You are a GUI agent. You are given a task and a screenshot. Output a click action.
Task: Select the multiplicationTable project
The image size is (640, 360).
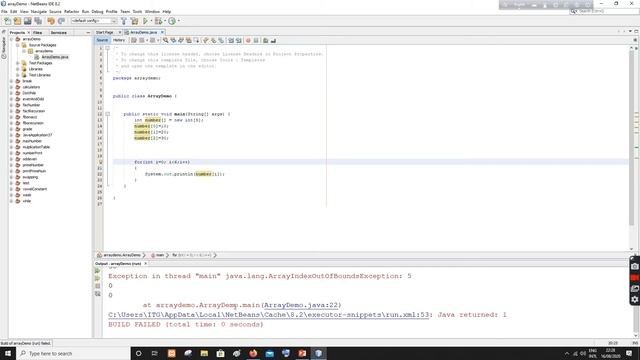(x=36, y=147)
